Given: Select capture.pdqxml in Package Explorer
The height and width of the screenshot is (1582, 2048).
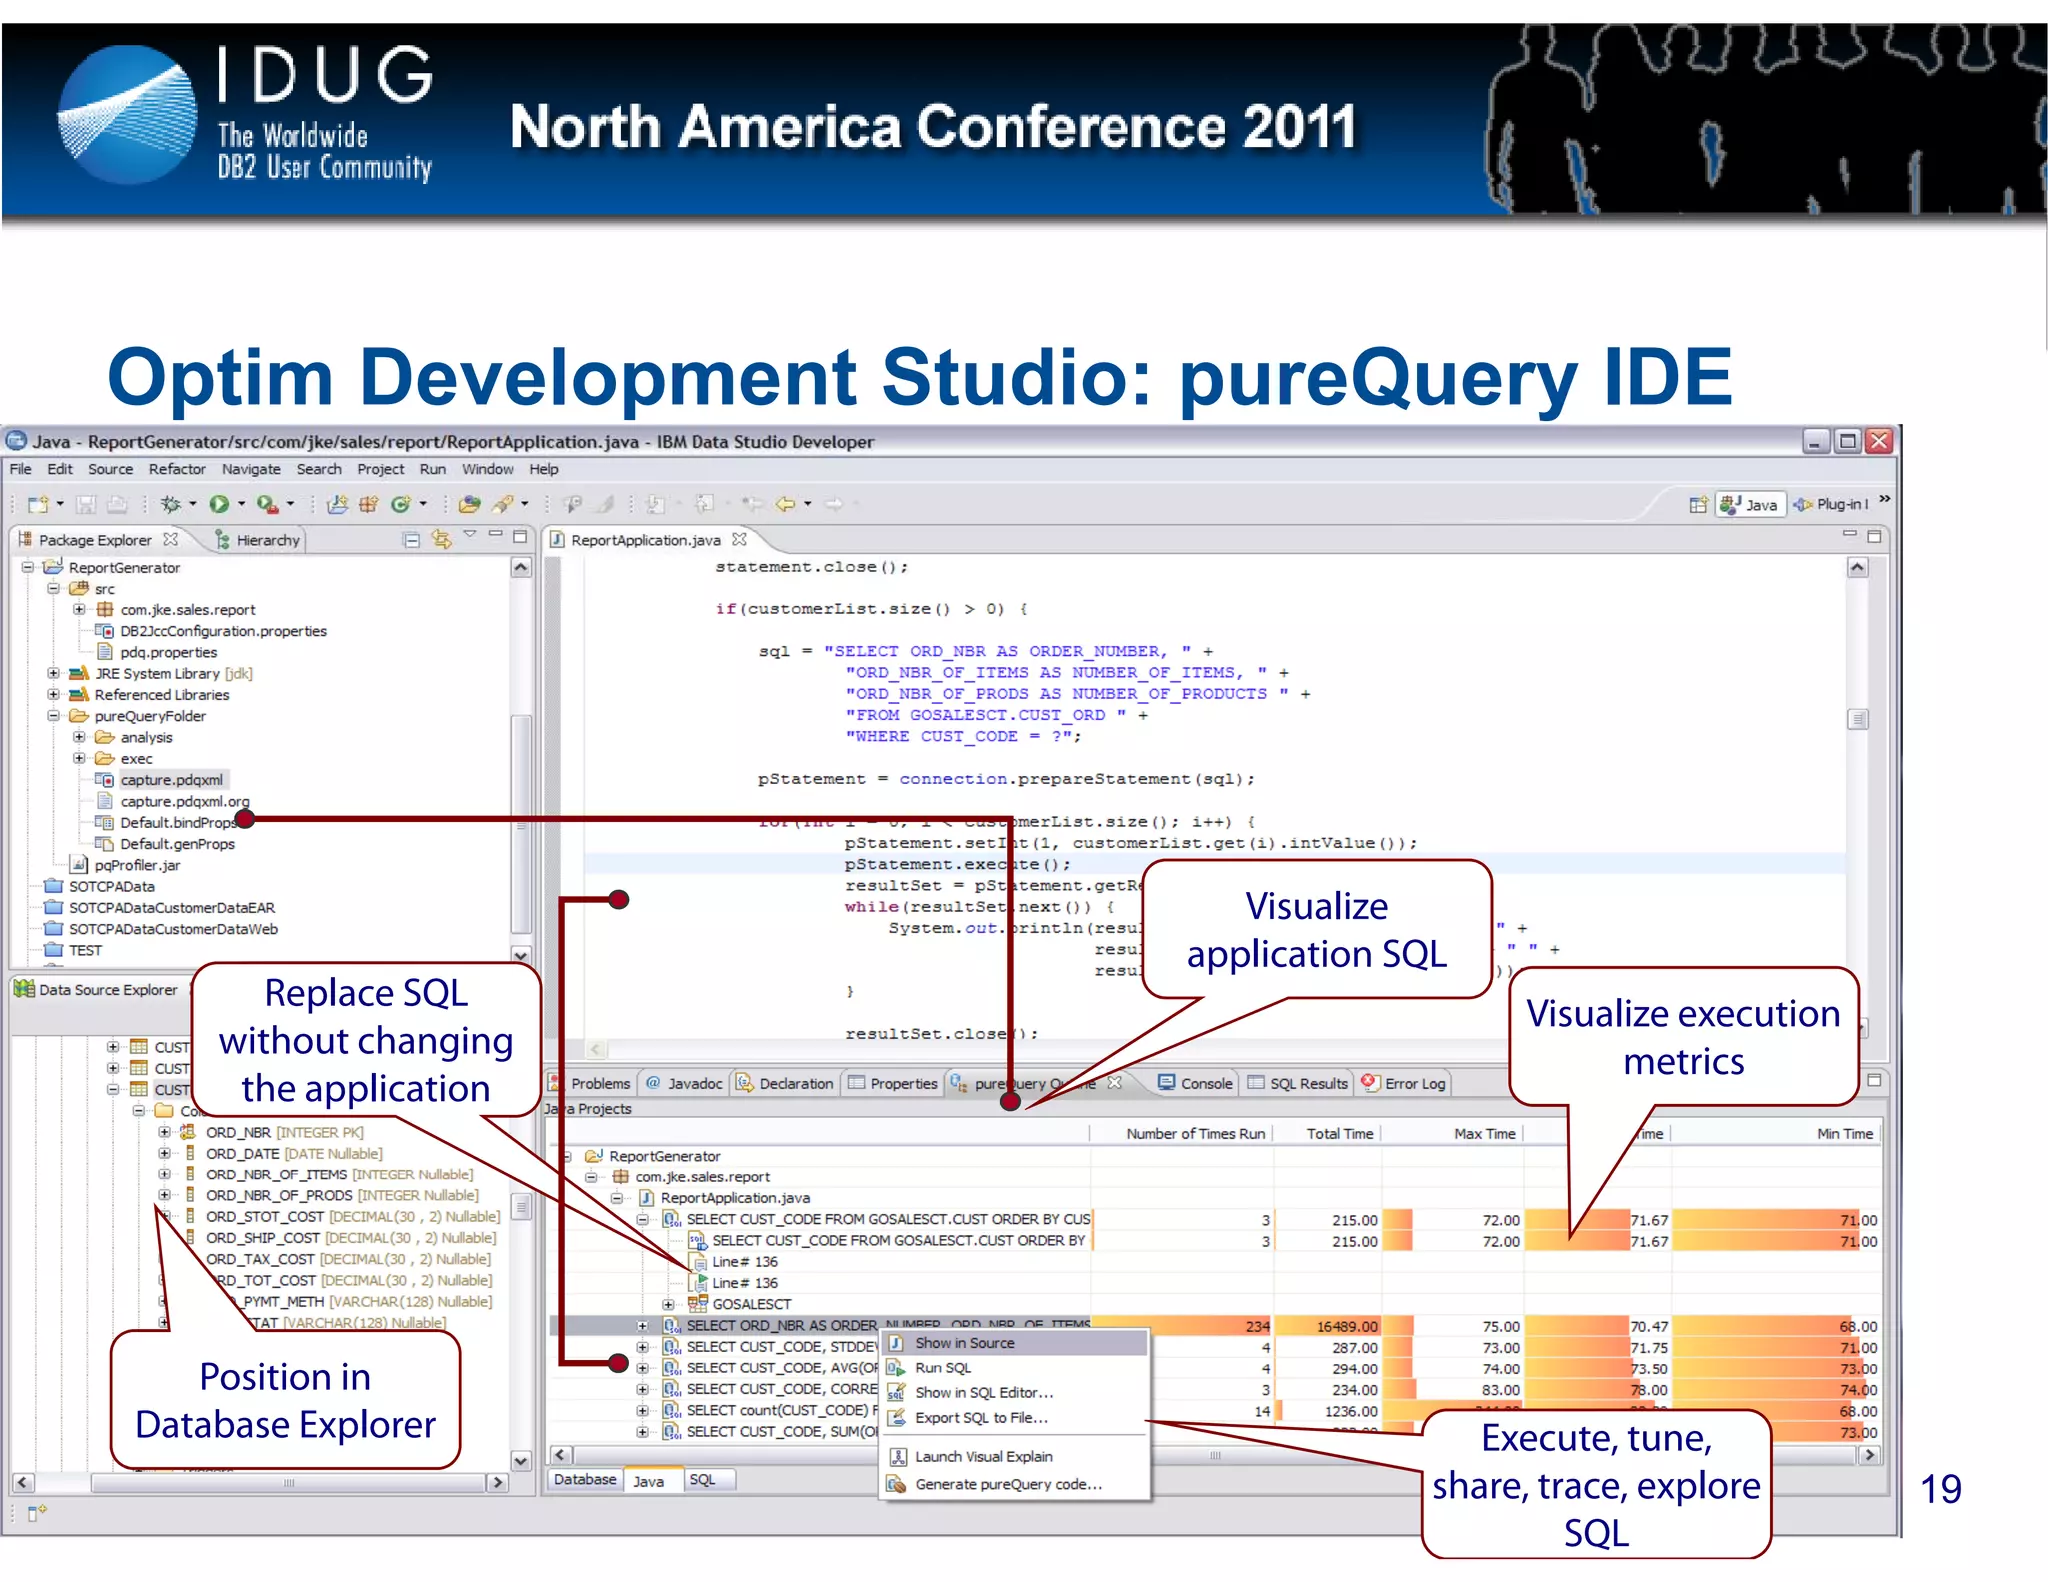Looking at the screenshot, I should (x=171, y=780).
